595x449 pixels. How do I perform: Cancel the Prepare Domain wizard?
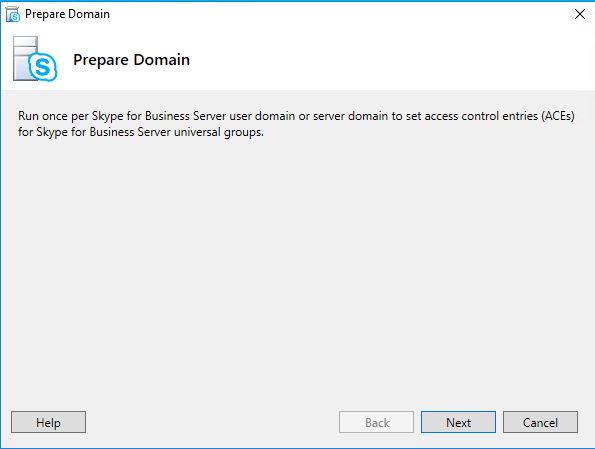click(540, 422)
